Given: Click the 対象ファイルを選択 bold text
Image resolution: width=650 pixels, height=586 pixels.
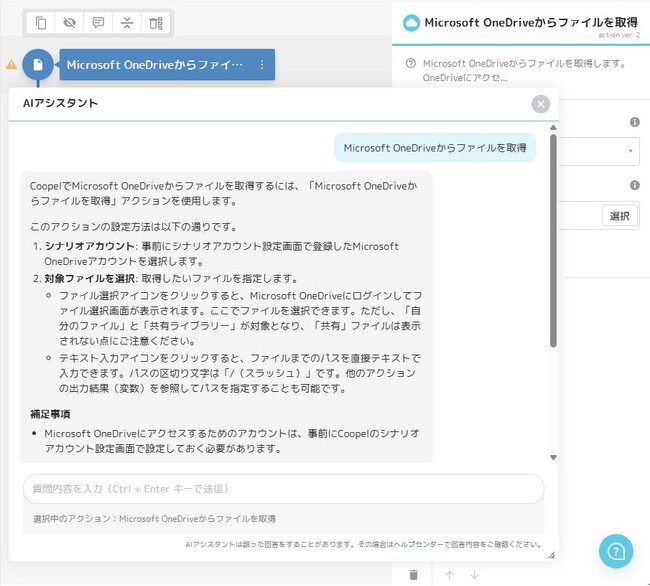Looking at the screenshot, I should [x=89, y=278].
